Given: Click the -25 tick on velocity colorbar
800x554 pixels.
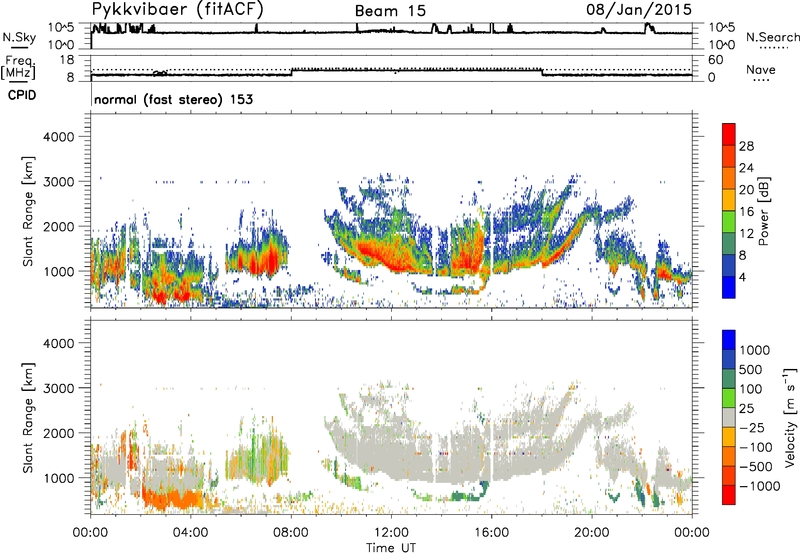Looking at the screenshot, I should click(x=751, y=428).
